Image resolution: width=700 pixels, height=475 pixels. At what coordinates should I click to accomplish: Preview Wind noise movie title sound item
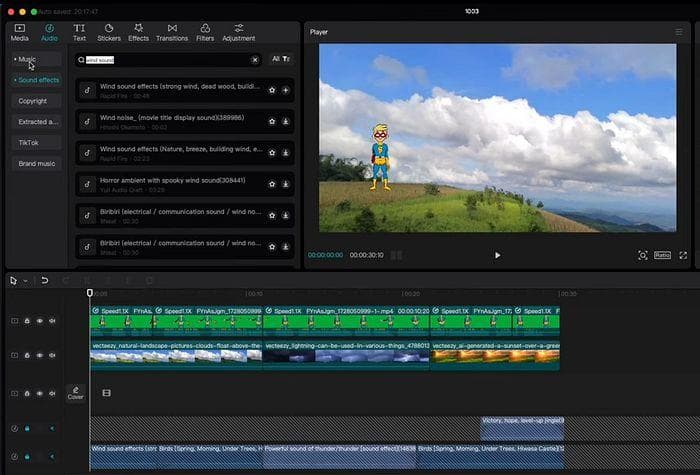pos(88,121)
